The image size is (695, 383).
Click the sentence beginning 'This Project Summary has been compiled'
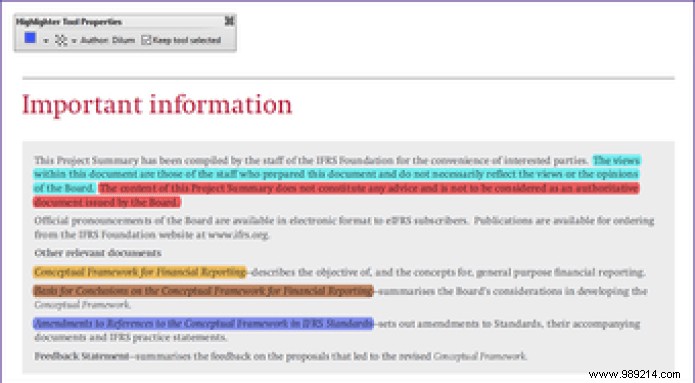tap(311, 160)
